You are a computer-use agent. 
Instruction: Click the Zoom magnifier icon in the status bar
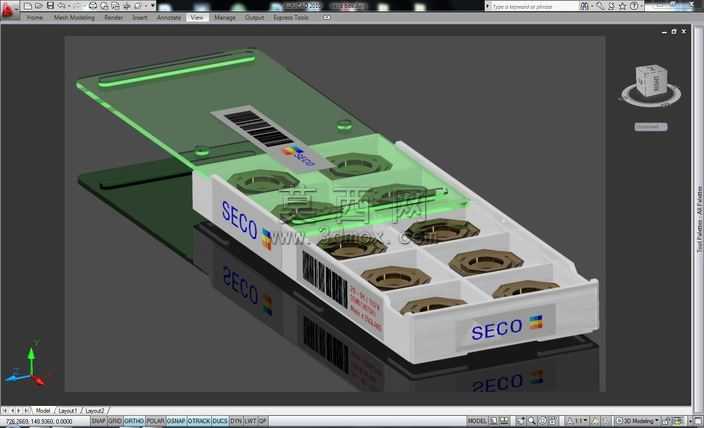tap(532, 421)
